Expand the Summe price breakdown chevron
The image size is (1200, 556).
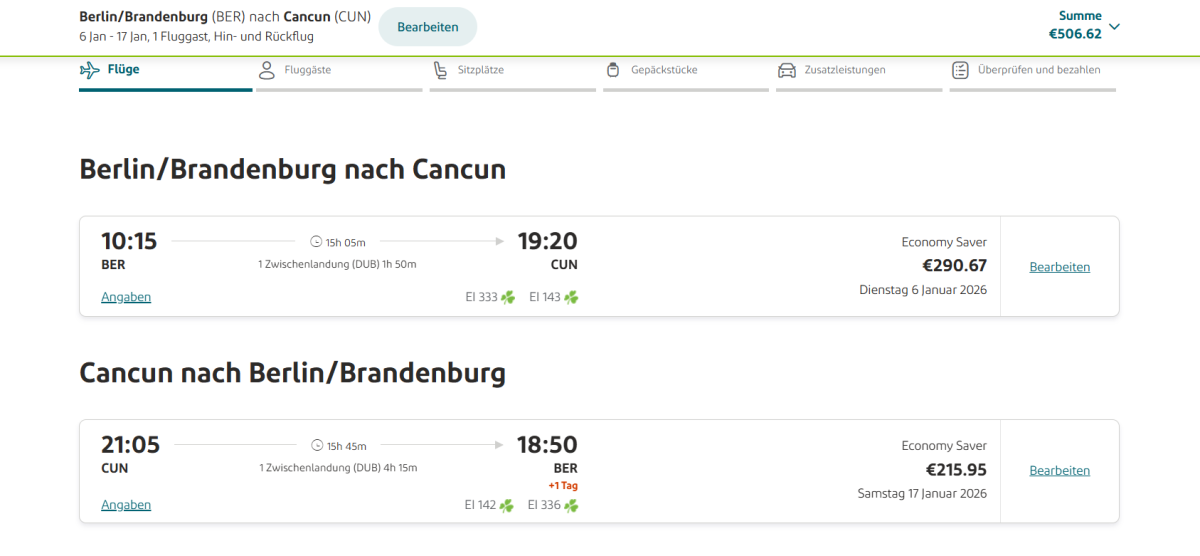(1115, 26)
